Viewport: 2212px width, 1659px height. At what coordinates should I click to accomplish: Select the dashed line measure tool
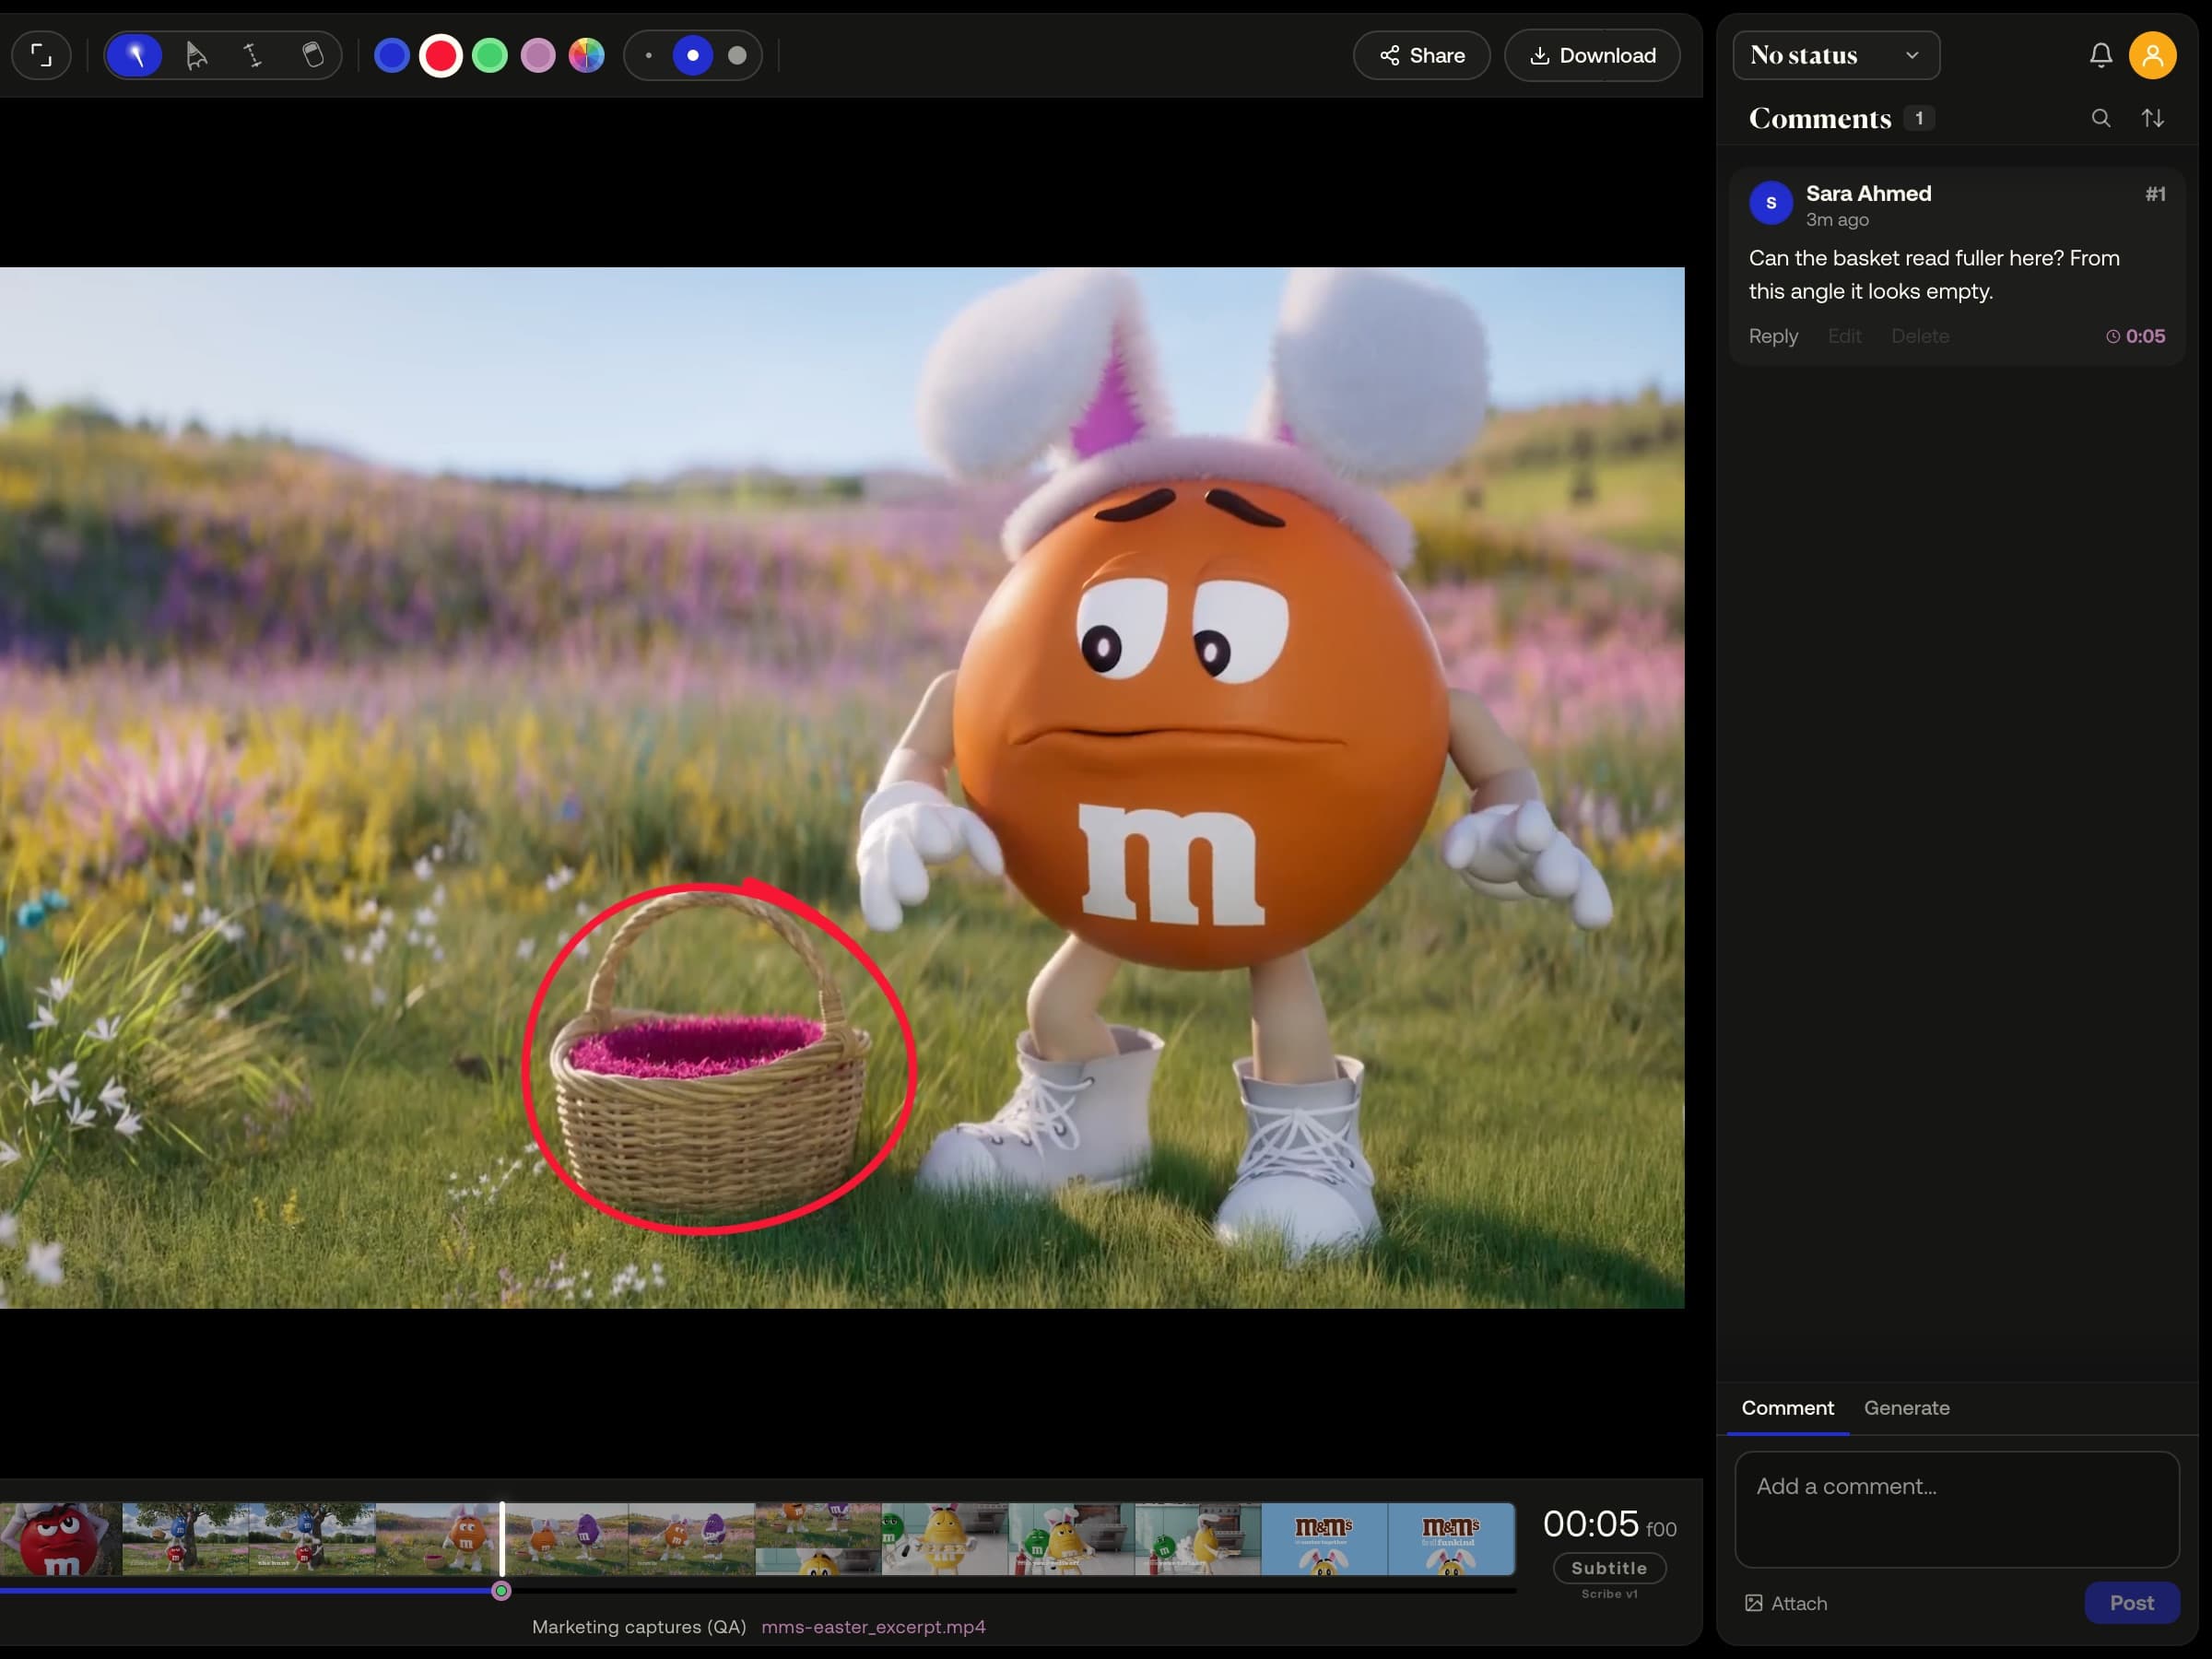[x=254, y=55]
